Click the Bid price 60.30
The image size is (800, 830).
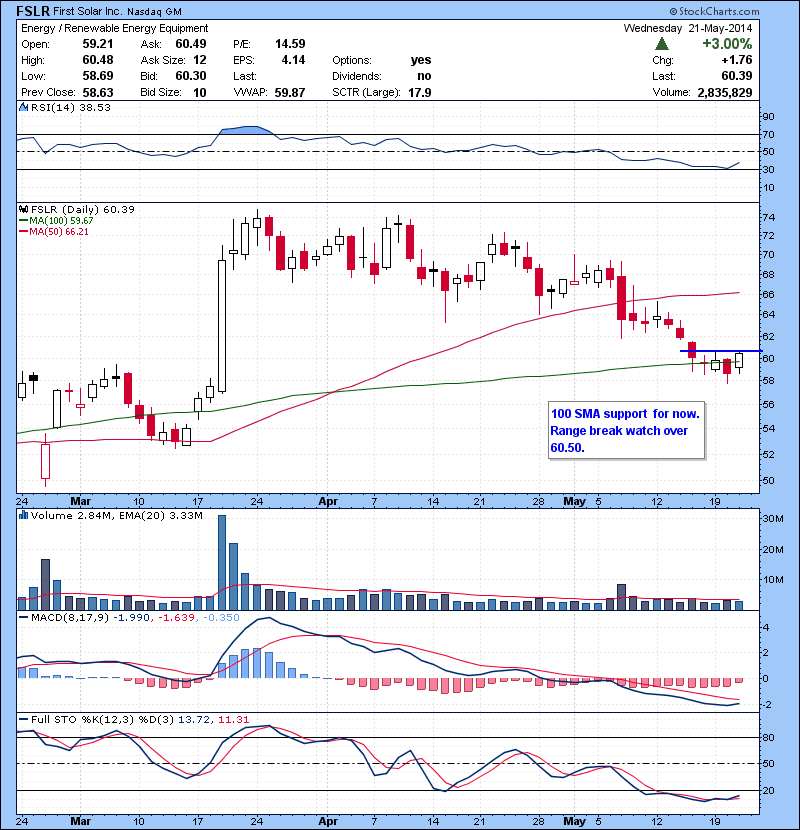pyautogui.click(x=191, y=76)
